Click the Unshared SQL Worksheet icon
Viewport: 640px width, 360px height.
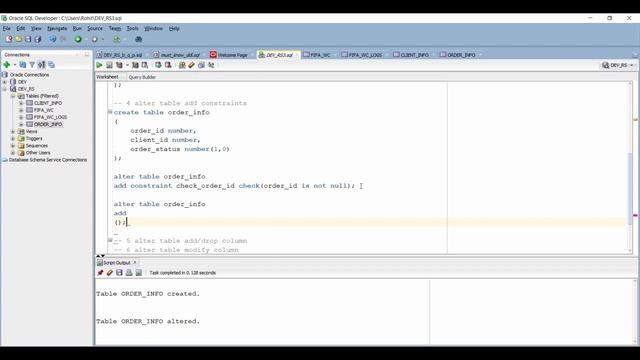[182, 65]
